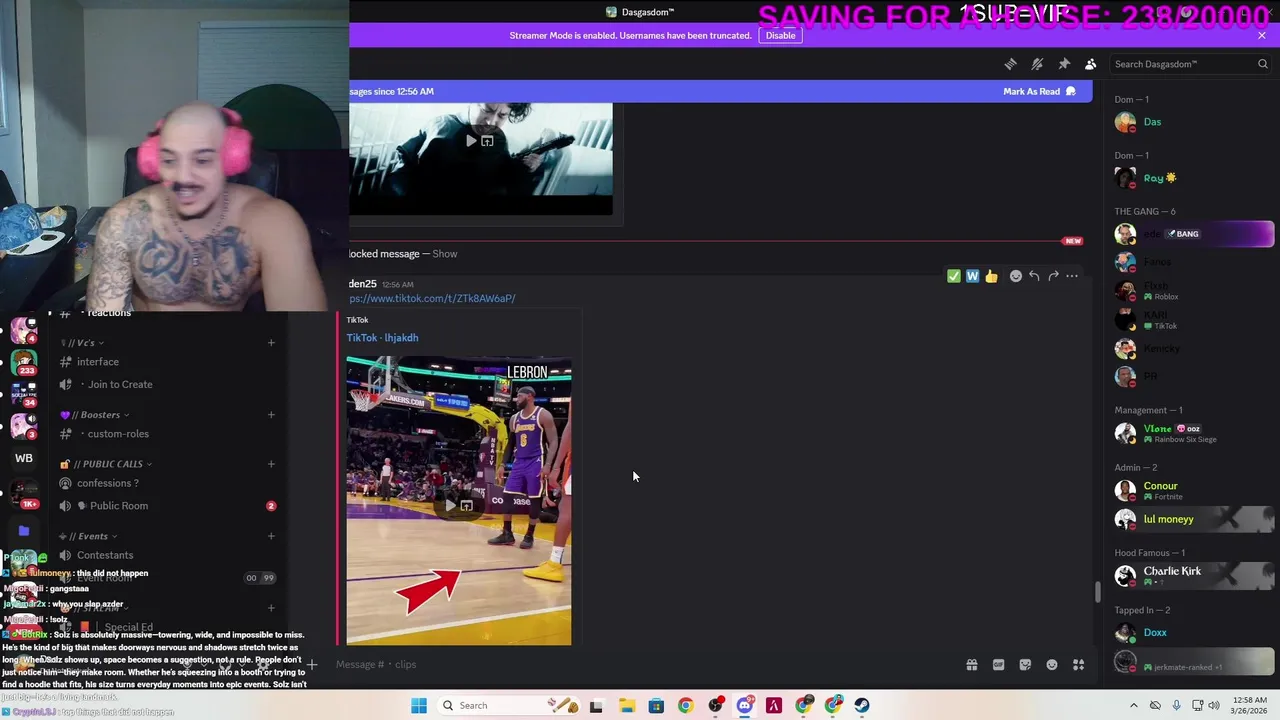Viewport: 1280px width, 720px height.
Task: Toggle channel notification settings bell icon
Action: coord(1037,64)
